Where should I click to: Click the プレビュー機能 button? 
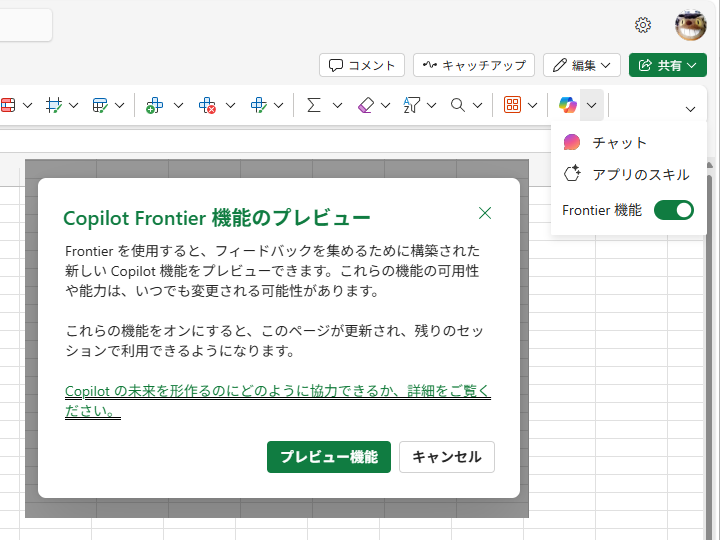[x=329, y=457]
